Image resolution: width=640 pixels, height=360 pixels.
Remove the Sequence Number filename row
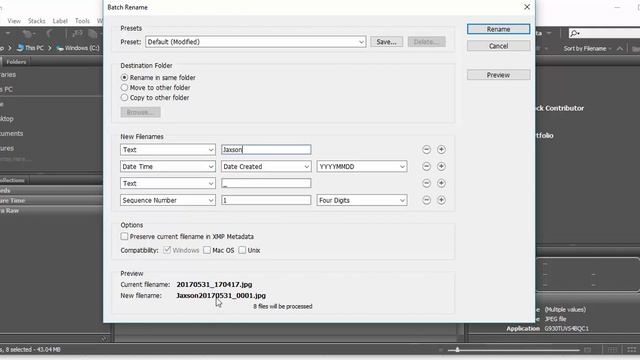(426, 200)
